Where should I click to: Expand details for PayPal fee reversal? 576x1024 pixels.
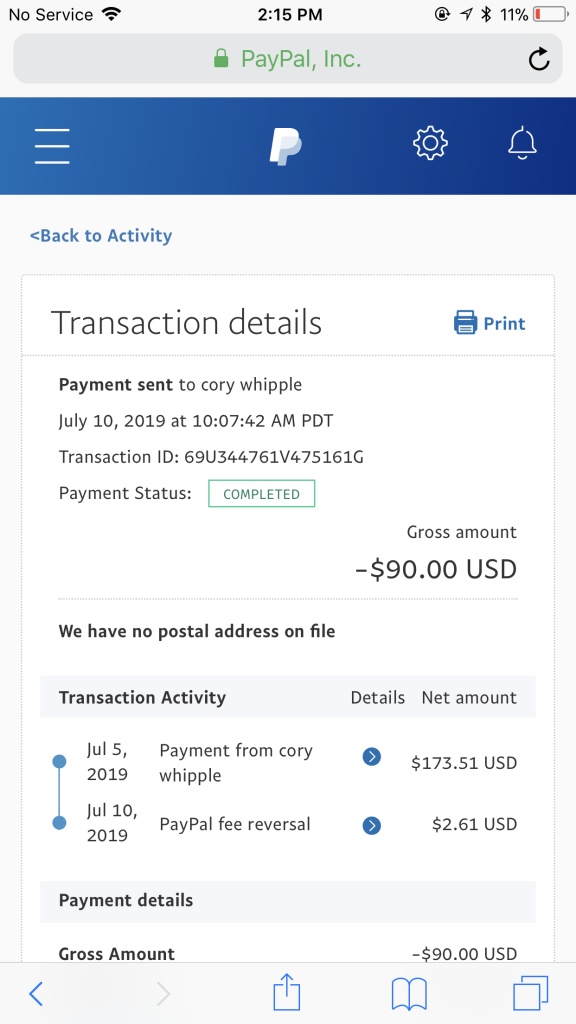click(372, 825)
